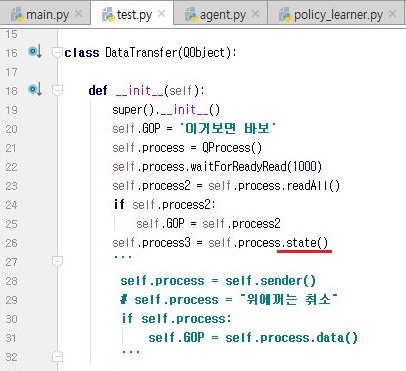Click the Python file icon on test.py tab
This screenshot has height=371, width=406.
(x=108, y=15)
